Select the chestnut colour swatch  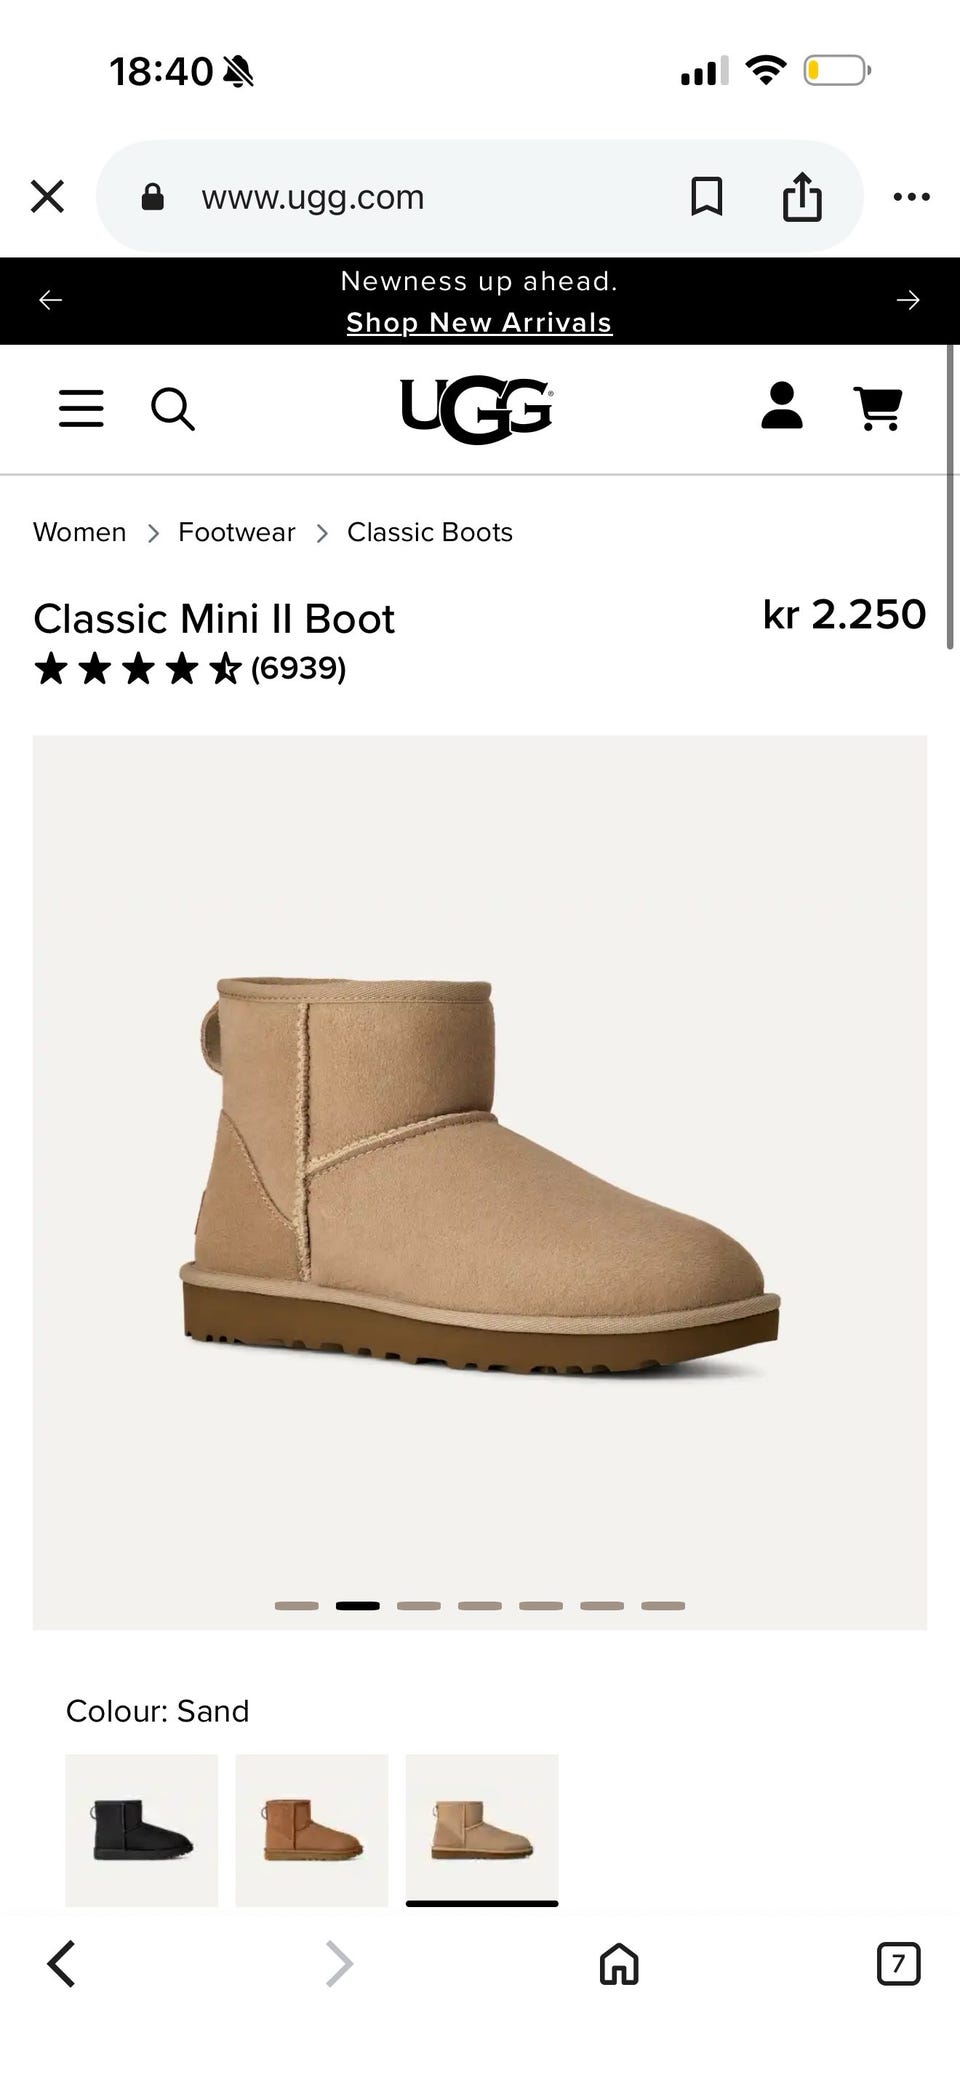[312, 1830]
